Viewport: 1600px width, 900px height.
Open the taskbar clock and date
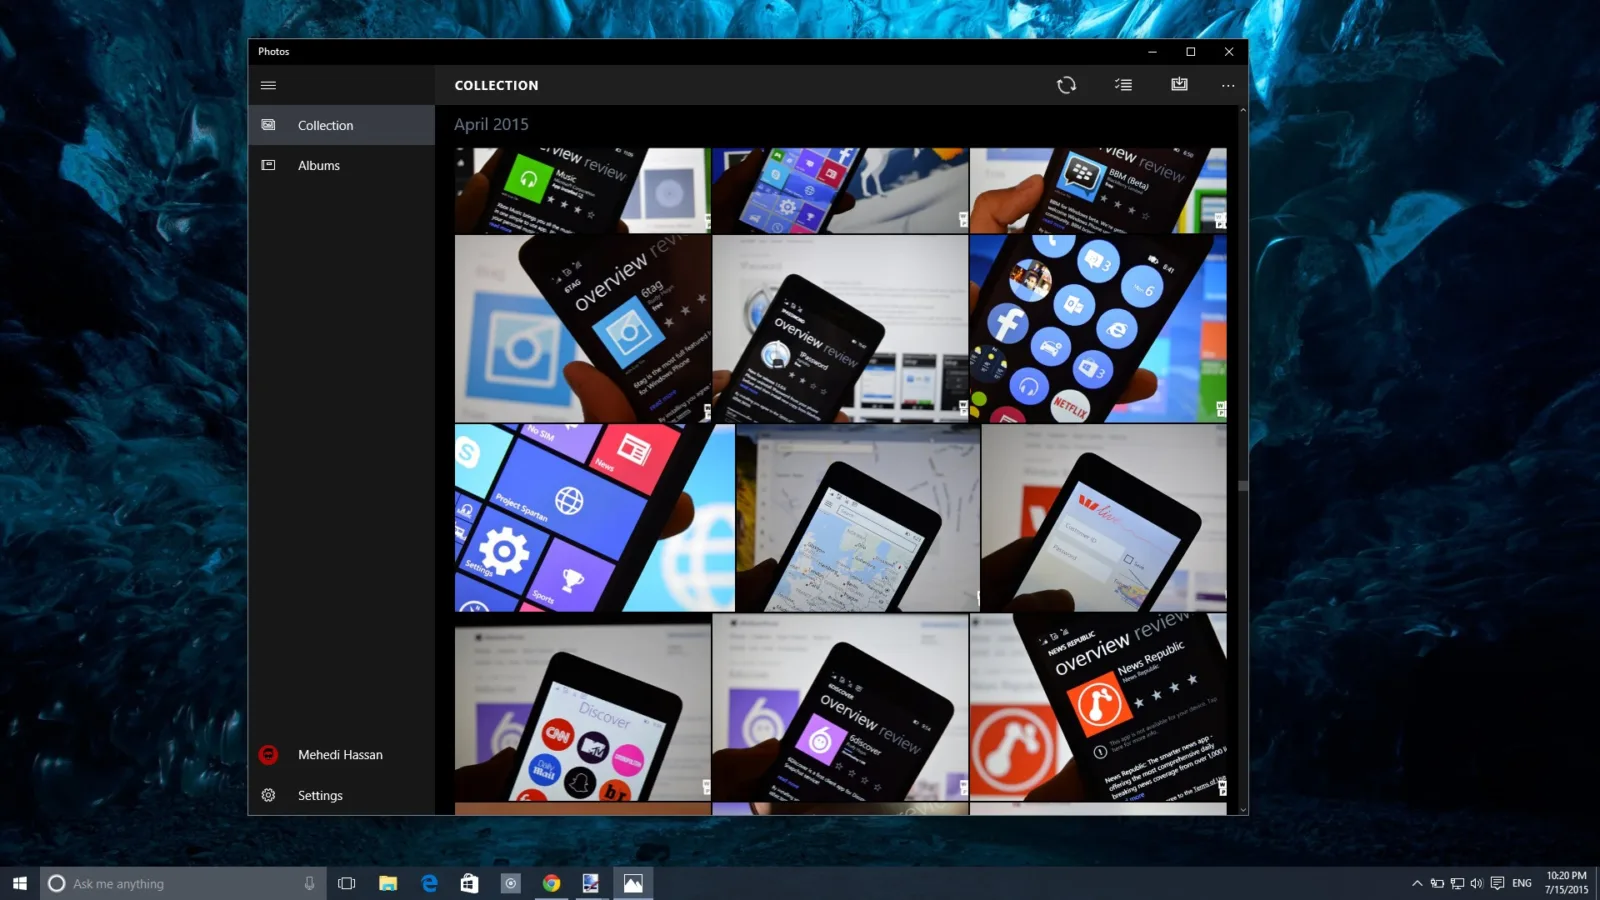click(1566, 883)
